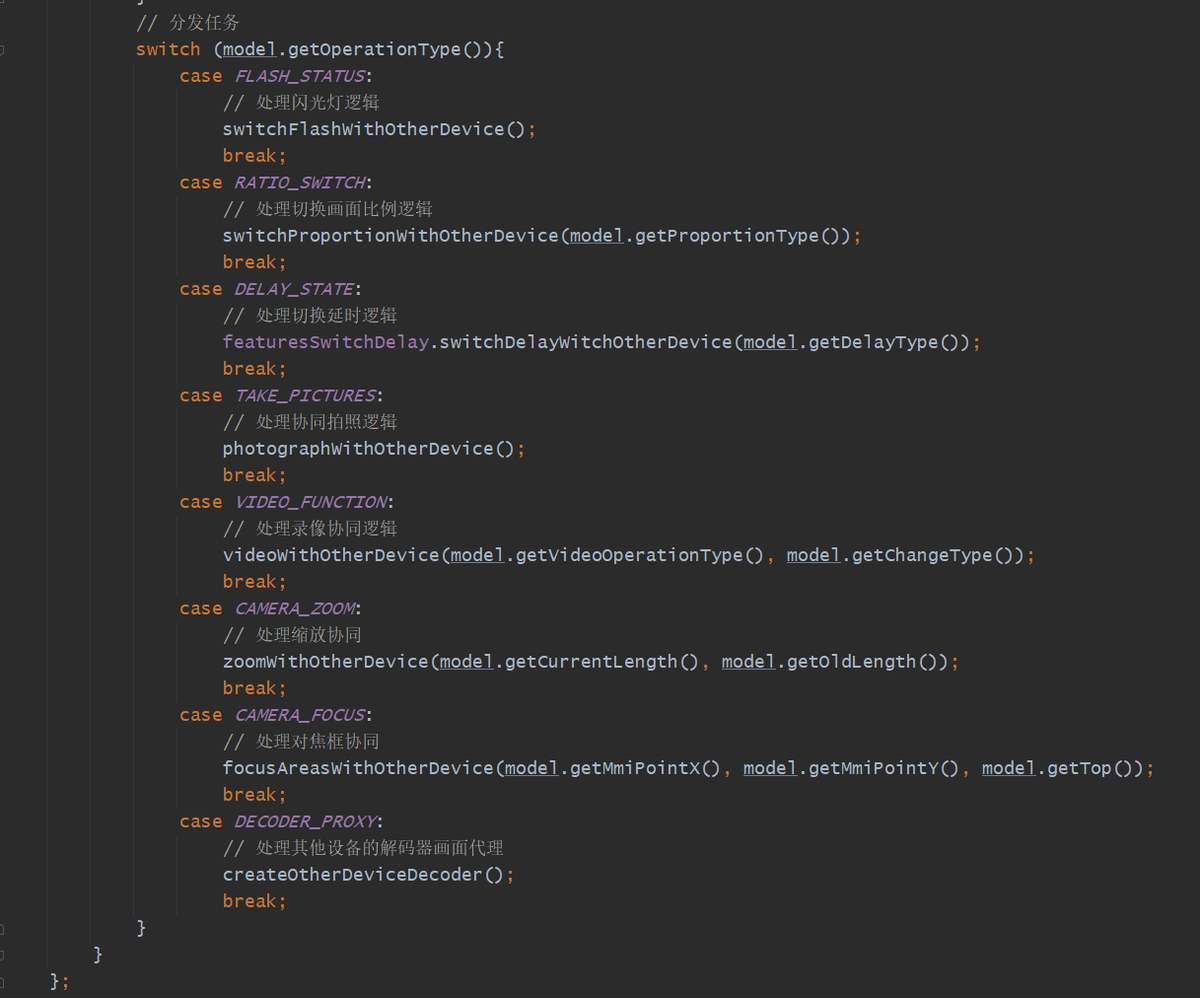
Task: Select the getCurrentLength call
Action: (591, 661)
